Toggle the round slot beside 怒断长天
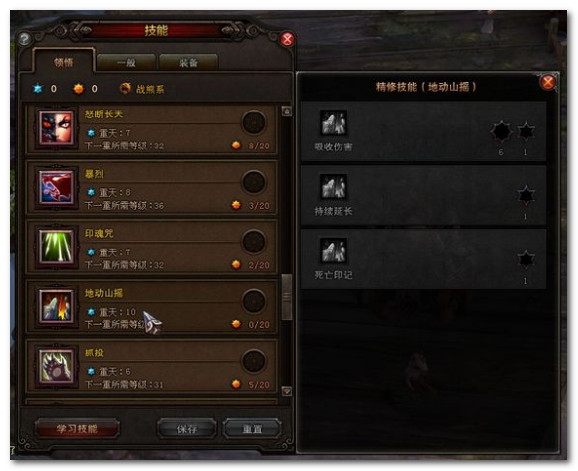The height and width of the screenshot is (471, 578). pyautogui.click(x=254, y=122)
